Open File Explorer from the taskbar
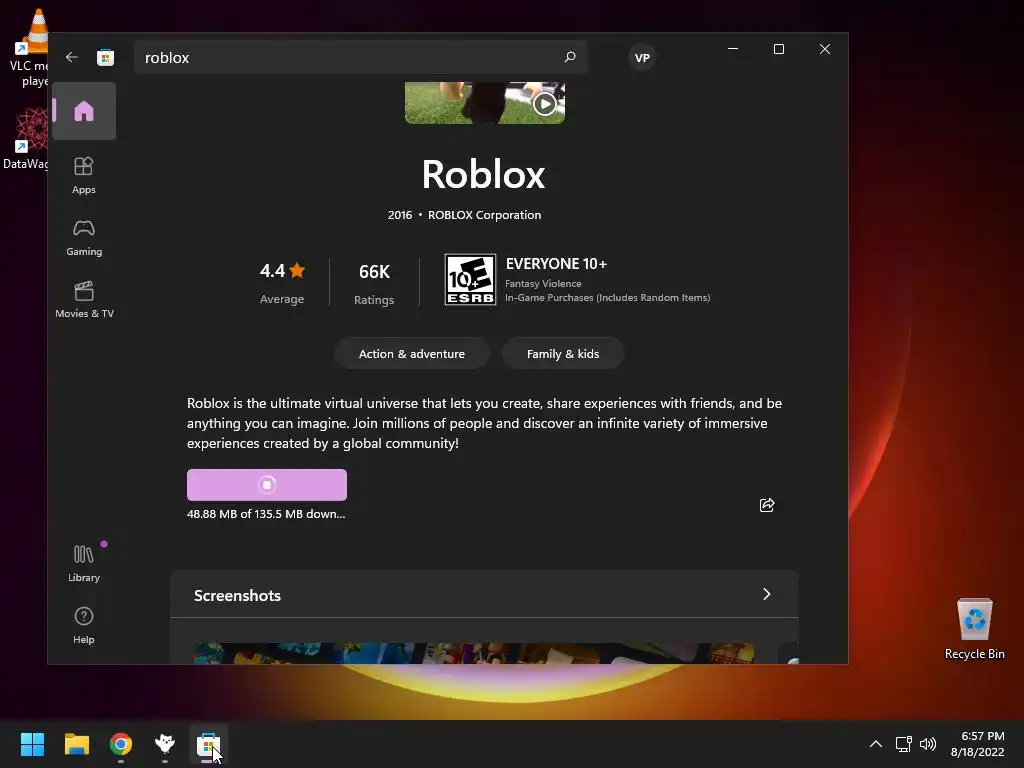 click(x=76, y=744)
